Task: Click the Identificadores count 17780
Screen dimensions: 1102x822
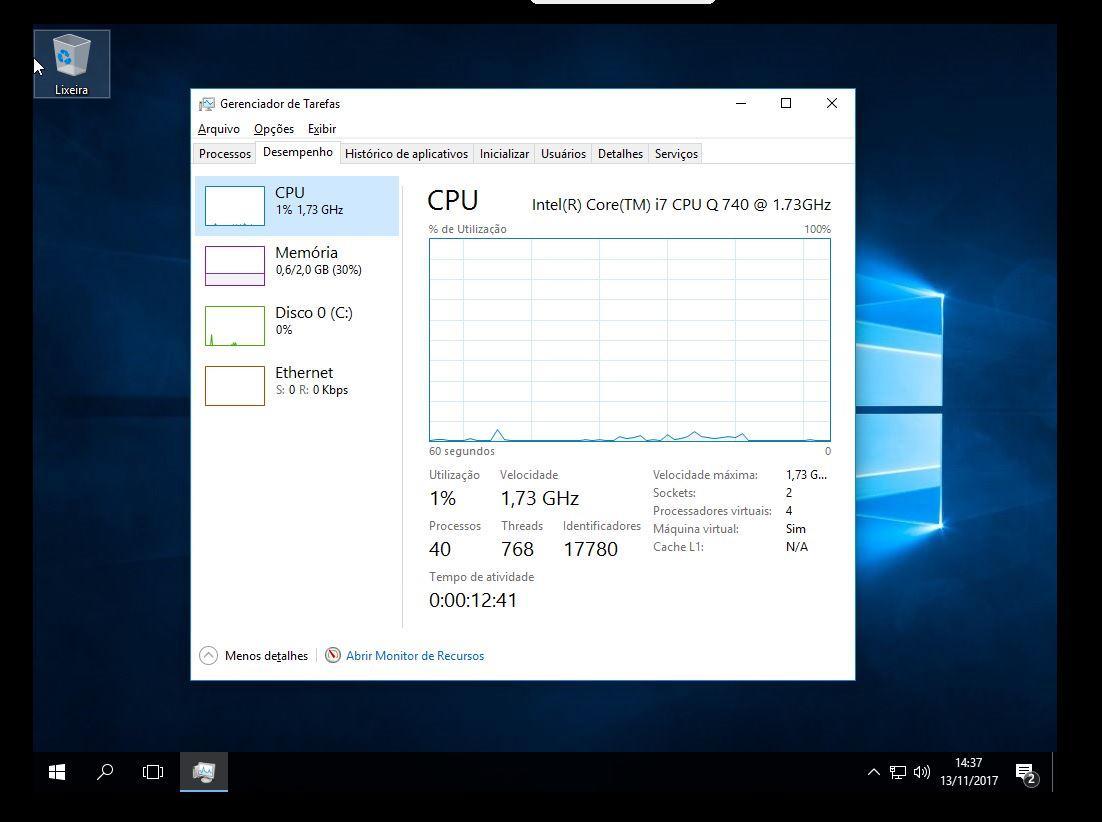Action: click(x=590, y=549)
